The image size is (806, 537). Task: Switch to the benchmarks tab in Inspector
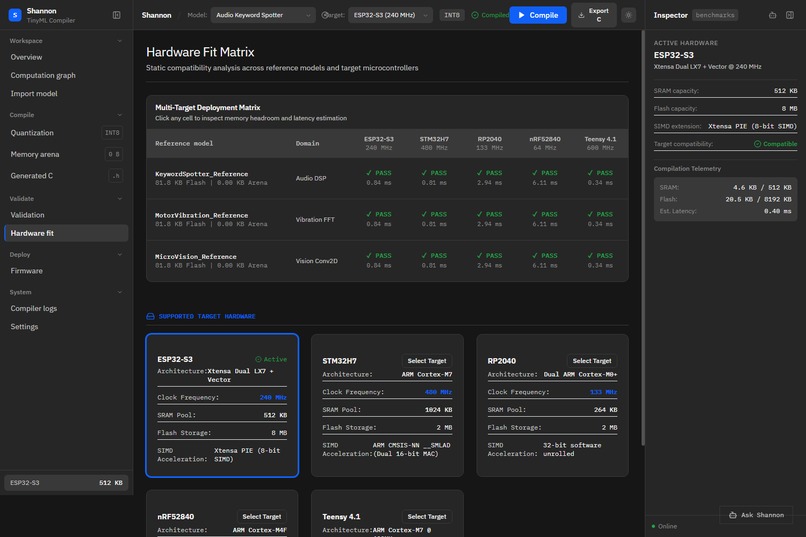point(715,15)
